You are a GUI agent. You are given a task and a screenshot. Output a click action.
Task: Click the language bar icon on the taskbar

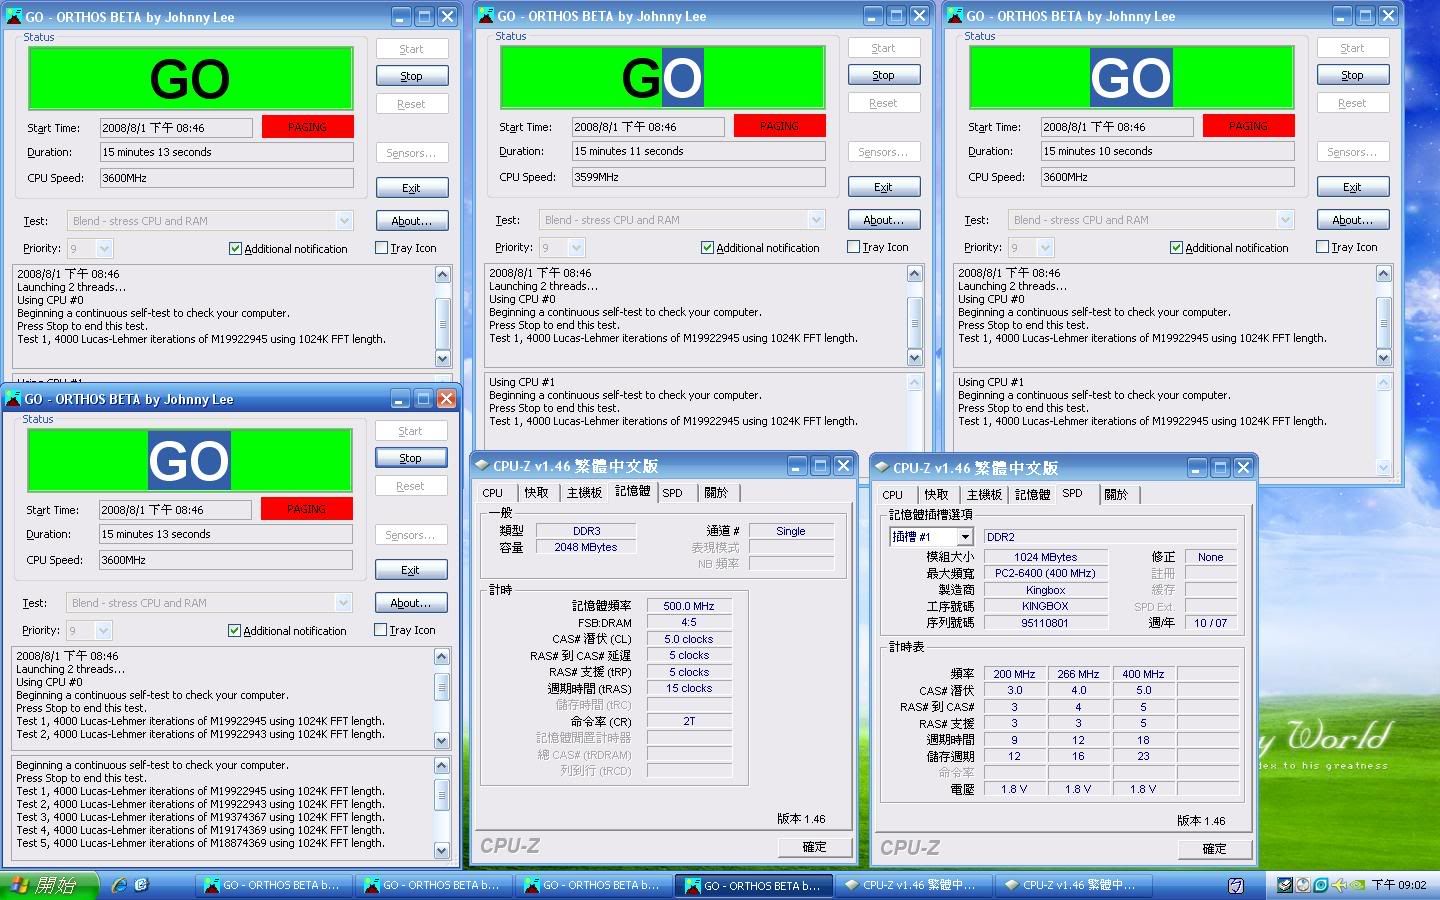point(1236,885)
